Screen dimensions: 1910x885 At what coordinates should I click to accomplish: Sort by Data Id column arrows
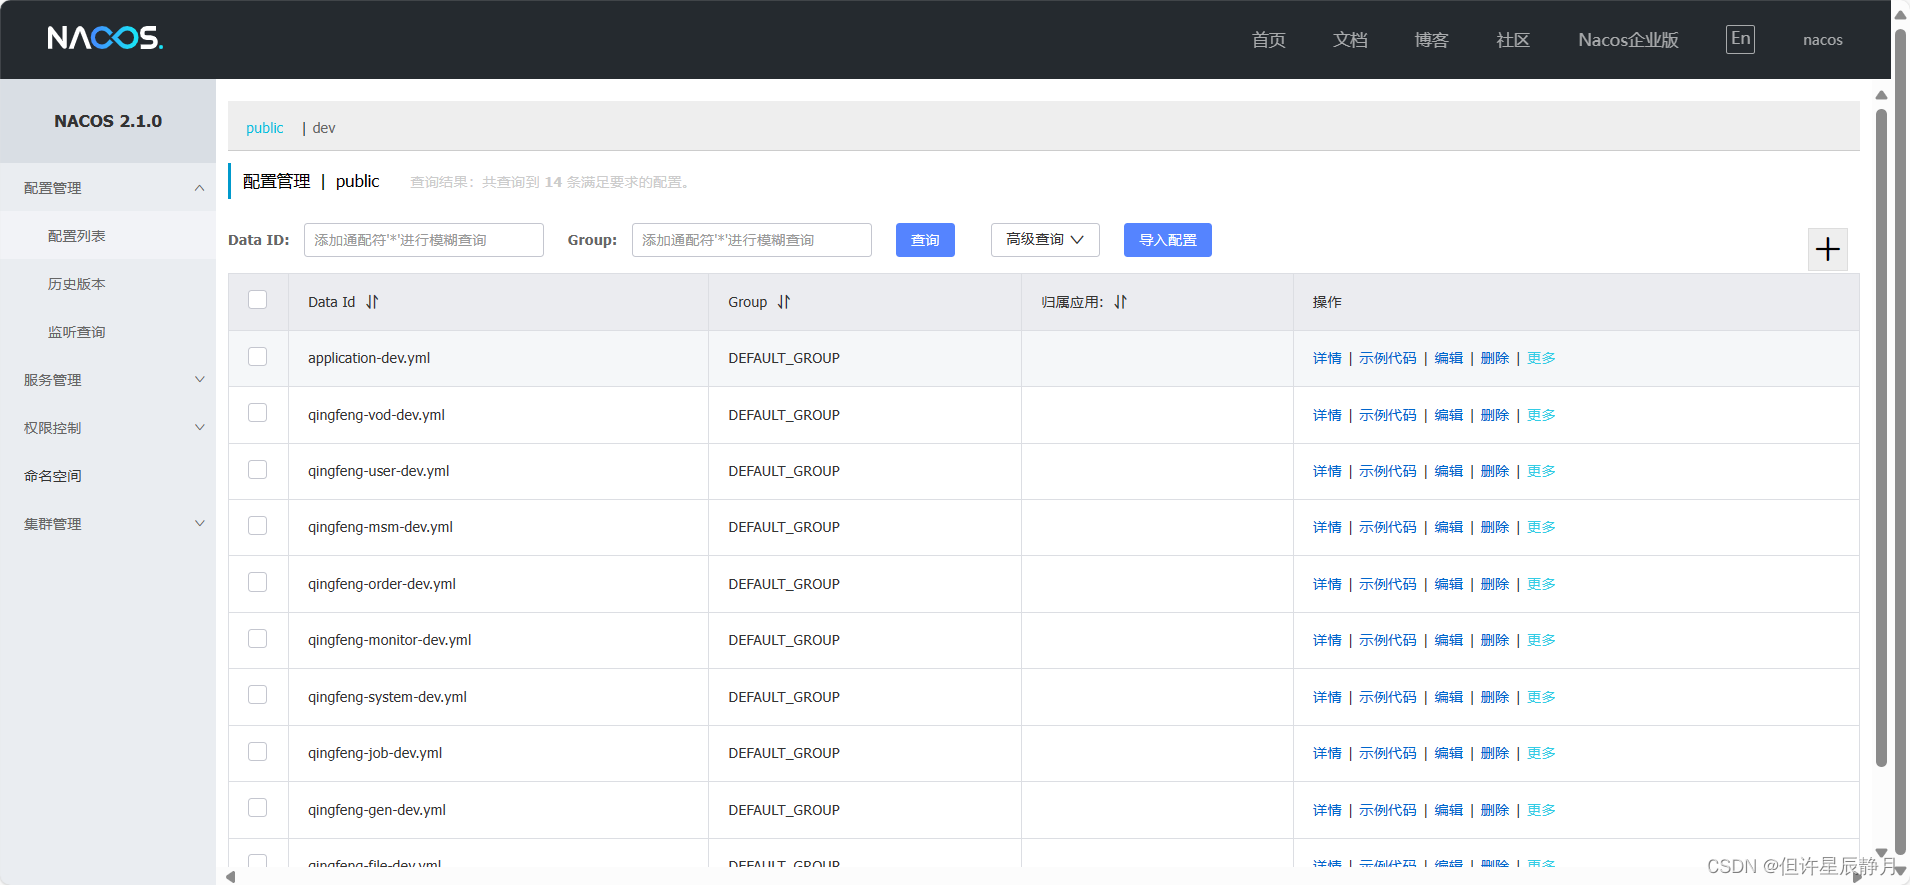[372, 302]
